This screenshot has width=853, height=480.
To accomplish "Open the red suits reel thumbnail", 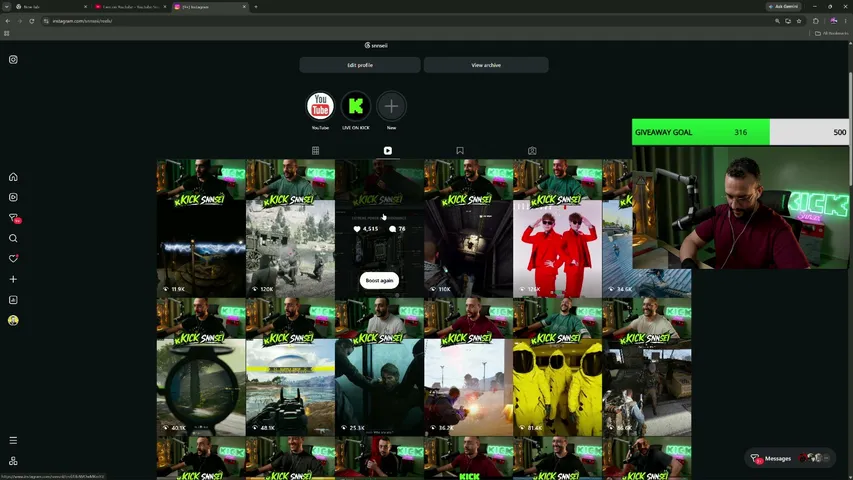I will pyautogui.click(x=558, y=228).
